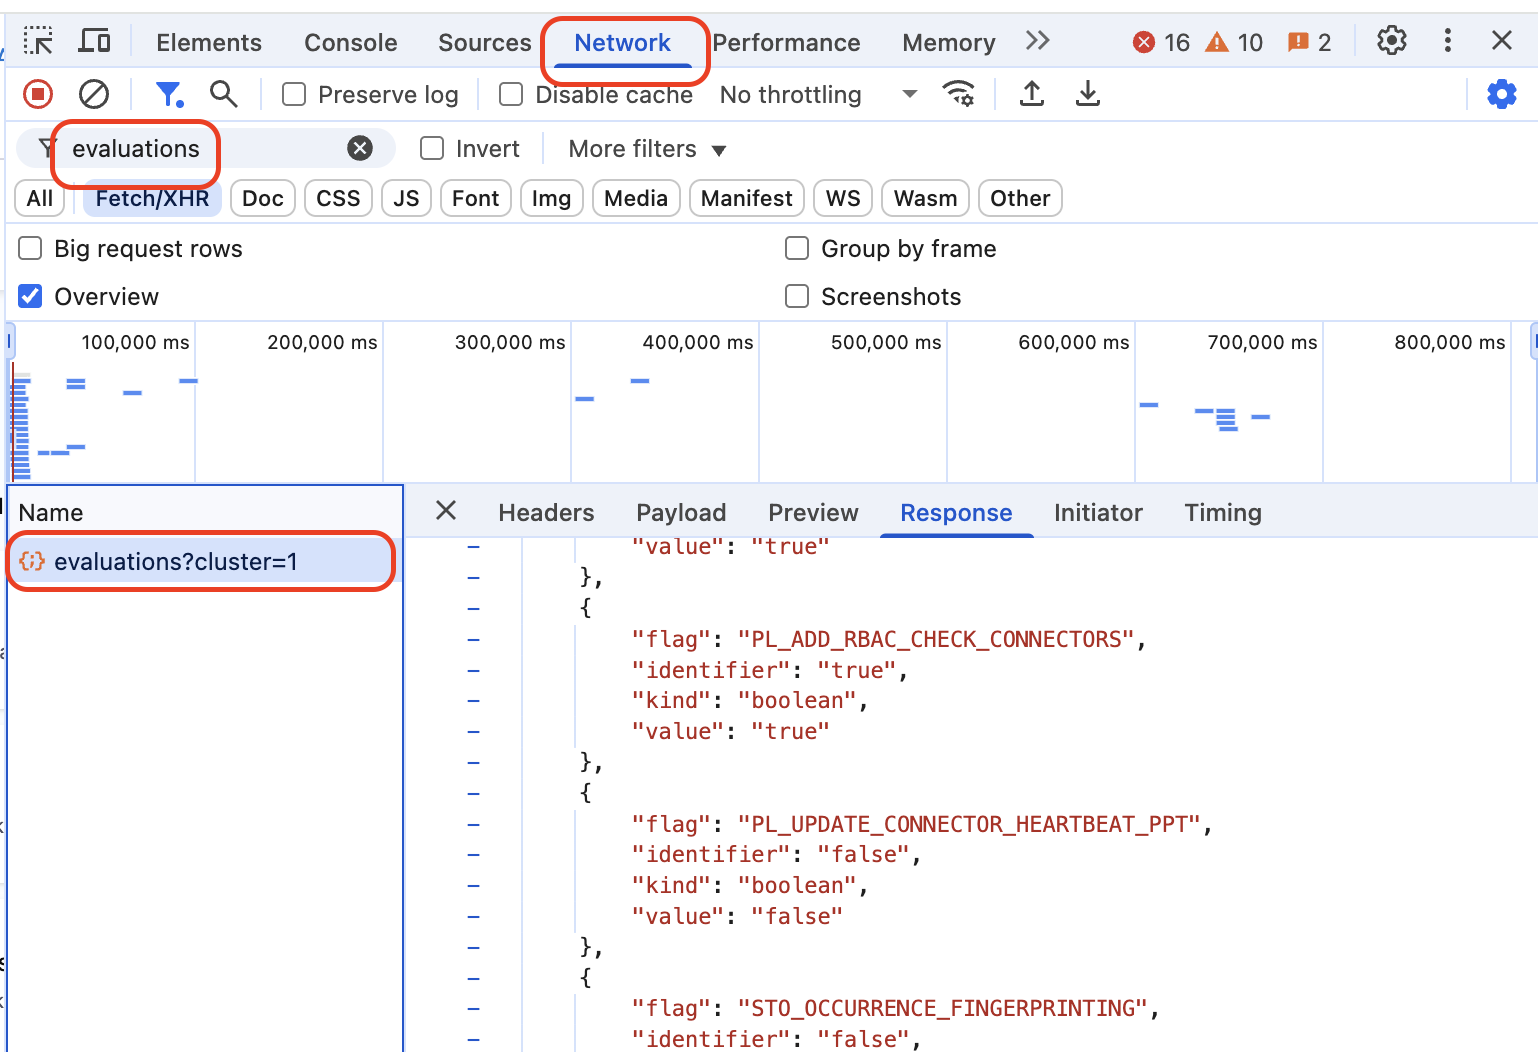Open the network search magnifier
The width and height of the screenshot is (1538, 1052).
pyautogui.click(x=224, y=94)
